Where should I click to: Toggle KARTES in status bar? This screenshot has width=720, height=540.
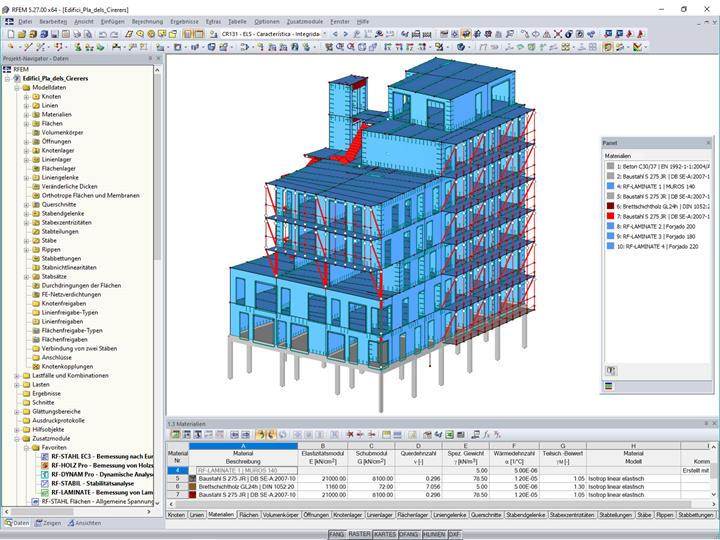pos(385,534)
